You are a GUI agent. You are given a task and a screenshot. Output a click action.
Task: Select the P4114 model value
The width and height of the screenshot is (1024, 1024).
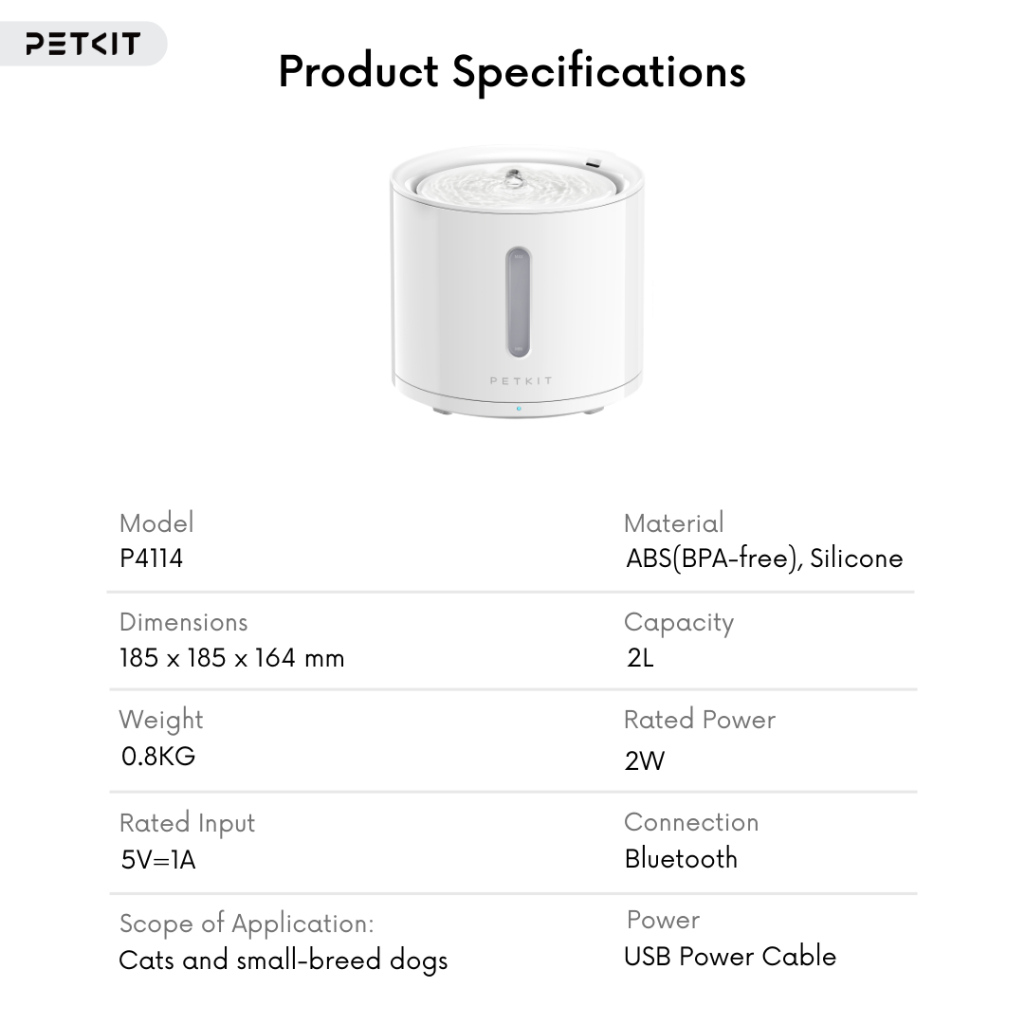coord(152,558)
